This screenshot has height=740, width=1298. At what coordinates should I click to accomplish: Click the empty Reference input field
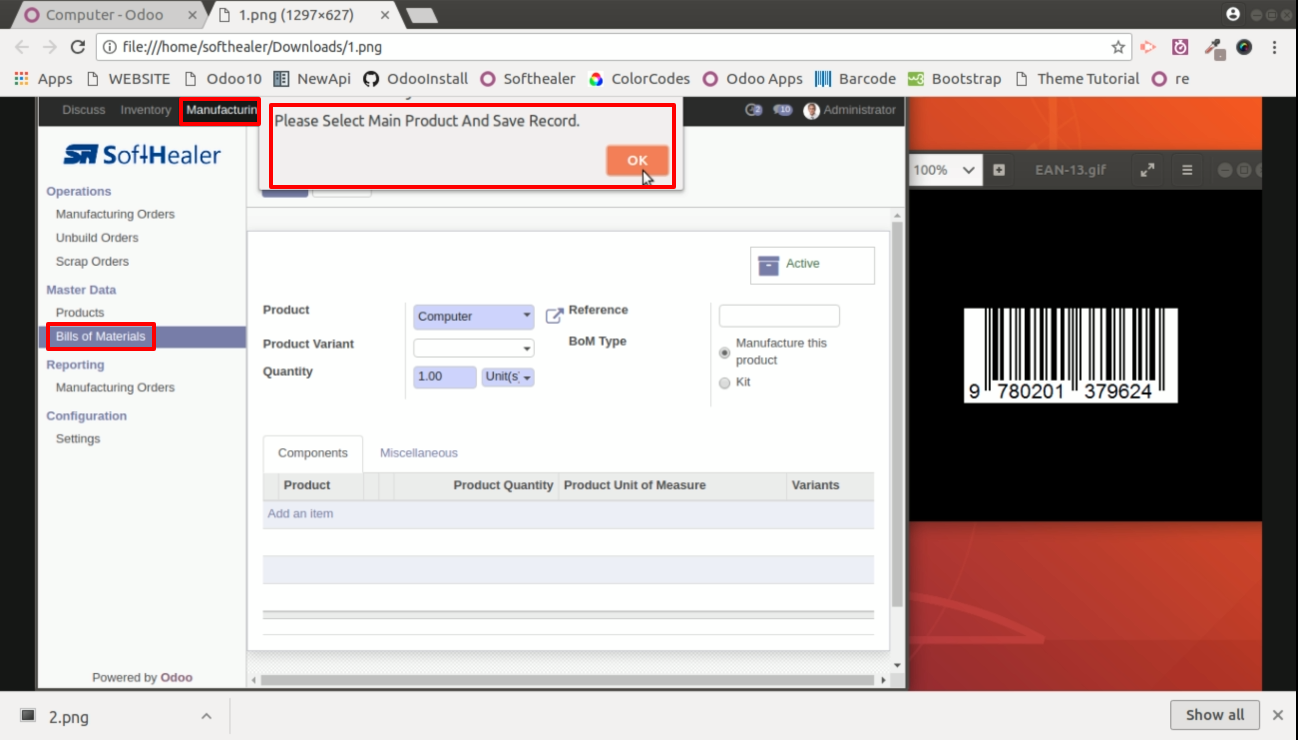pyautogui.click(x=780, y=316)
